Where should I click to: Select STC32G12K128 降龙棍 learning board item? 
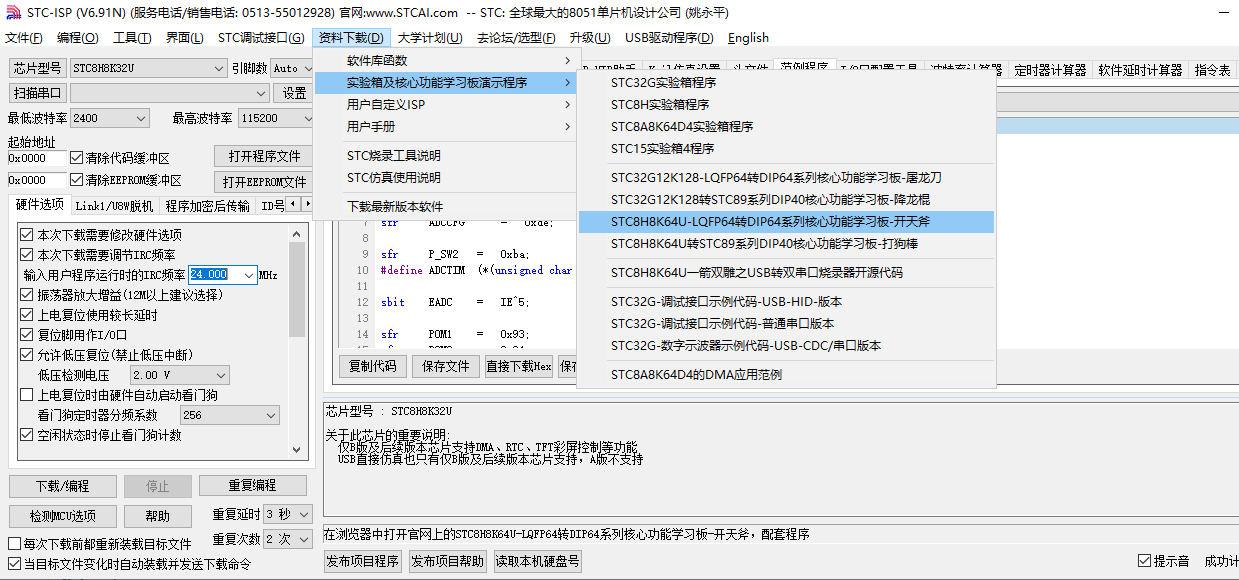pos(786,199)
